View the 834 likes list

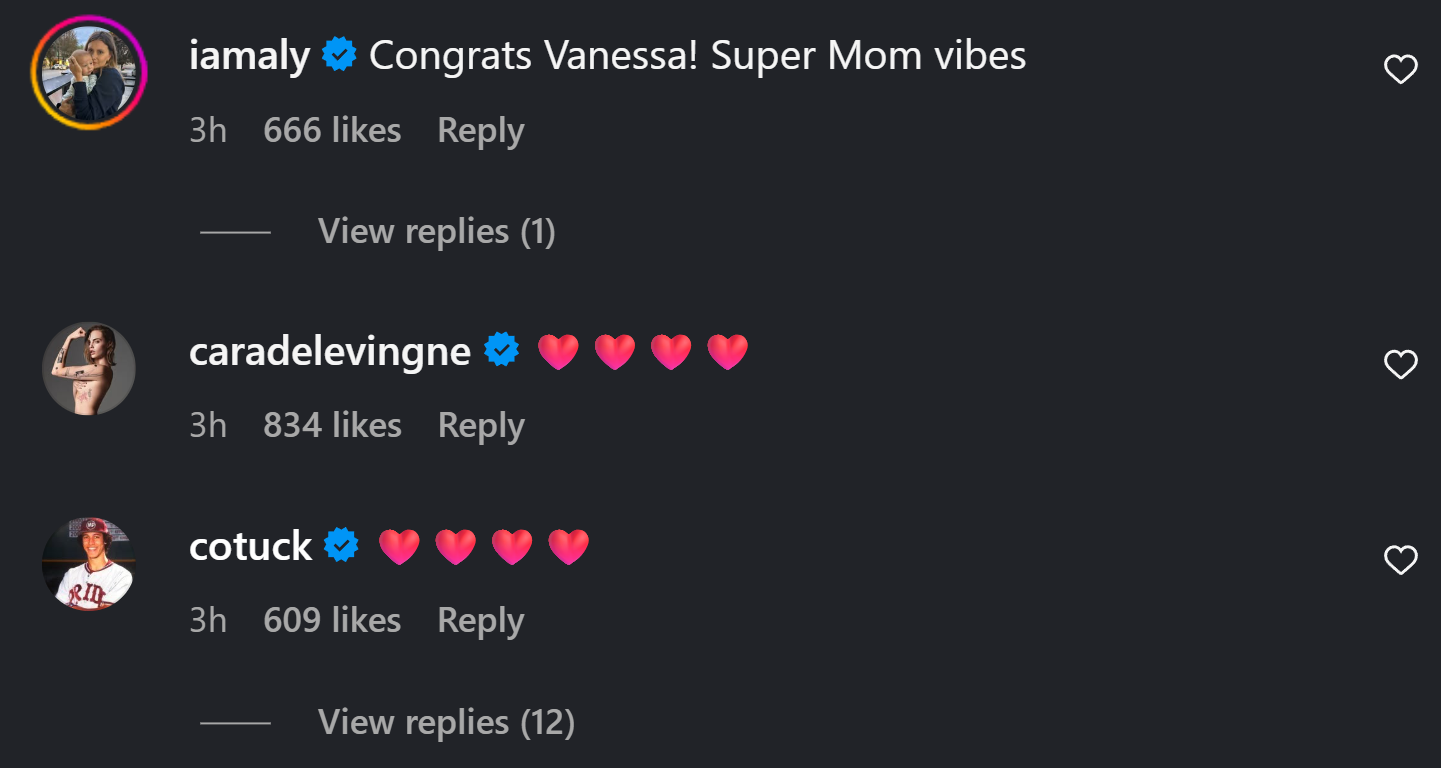[x=332, y=426]
